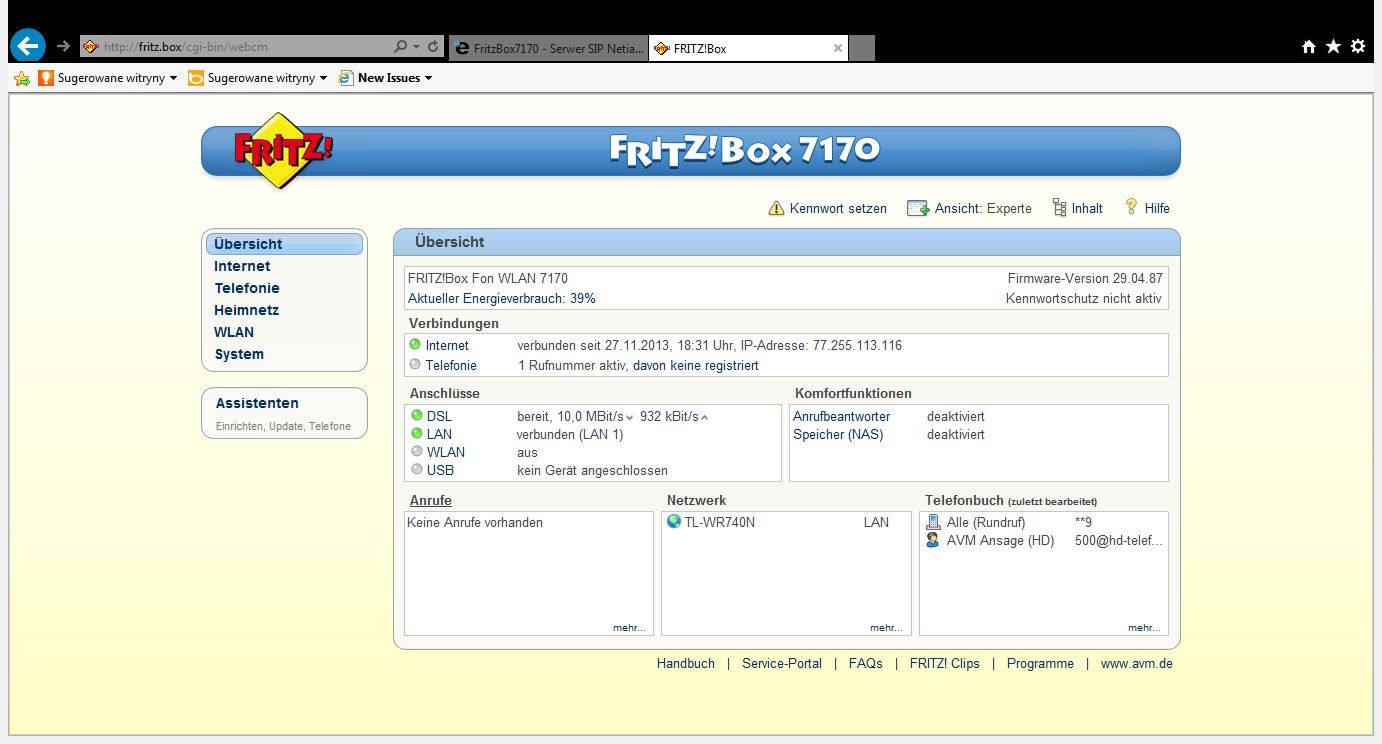Switch to FritzBox7170 - Serwer SIP tab
Viewport: 1382px width, 744px height.
point(549,47)
